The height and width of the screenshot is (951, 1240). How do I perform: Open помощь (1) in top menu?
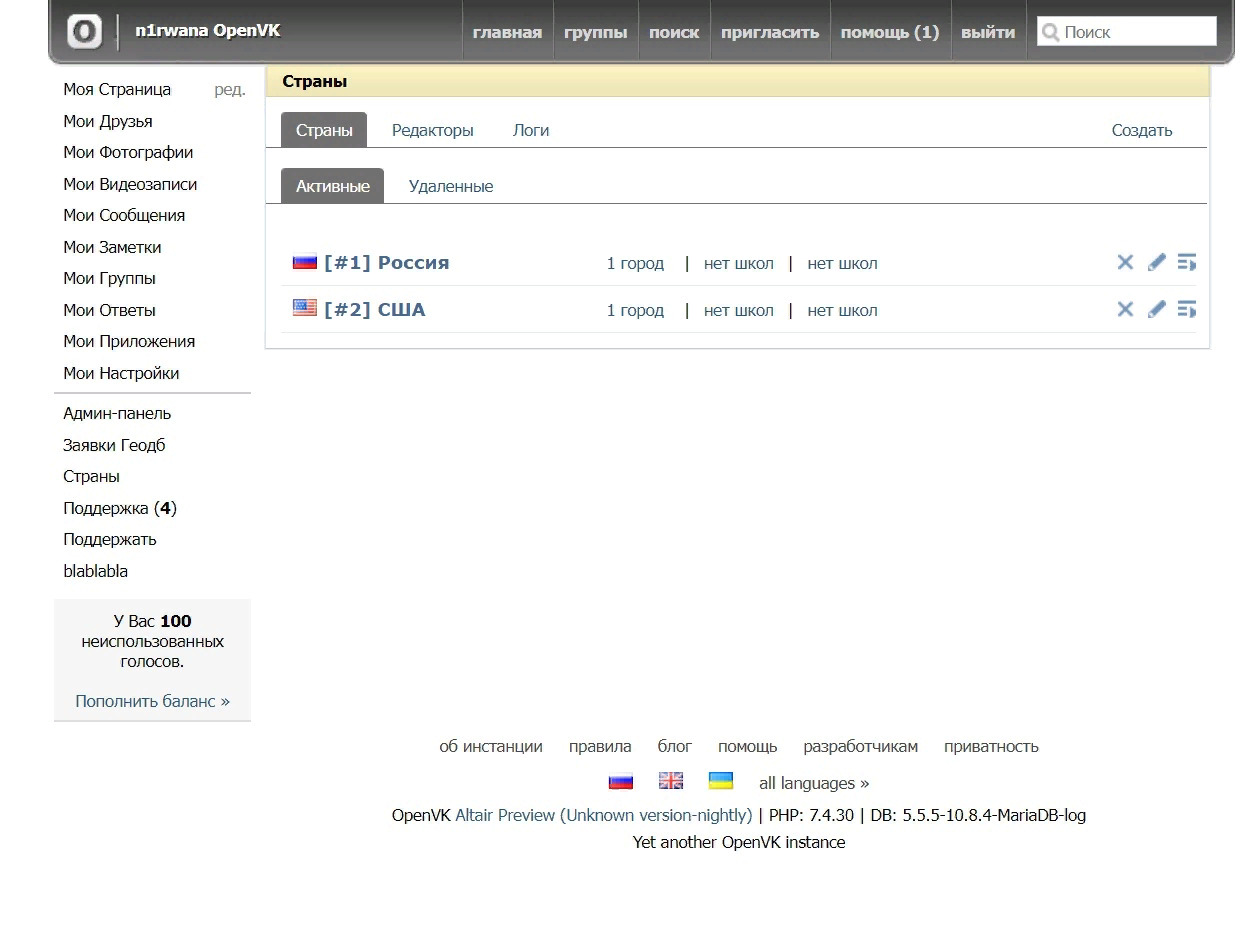(x=889, y=32)
